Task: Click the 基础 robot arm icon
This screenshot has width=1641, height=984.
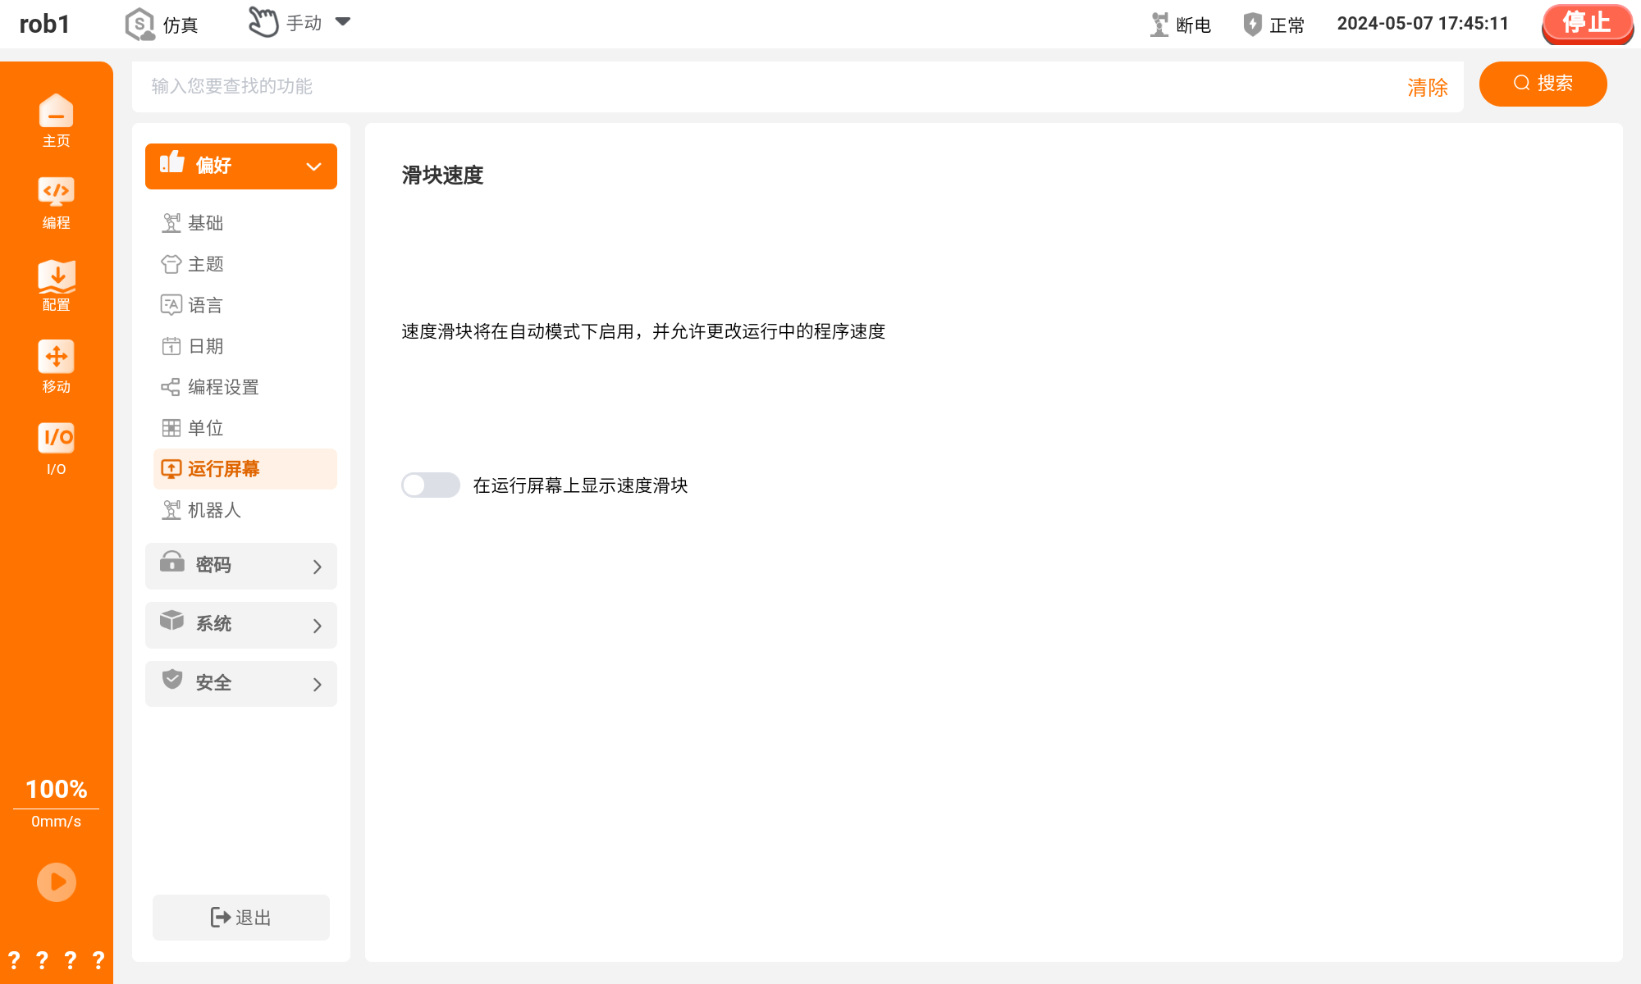Action: pos(171,223)
